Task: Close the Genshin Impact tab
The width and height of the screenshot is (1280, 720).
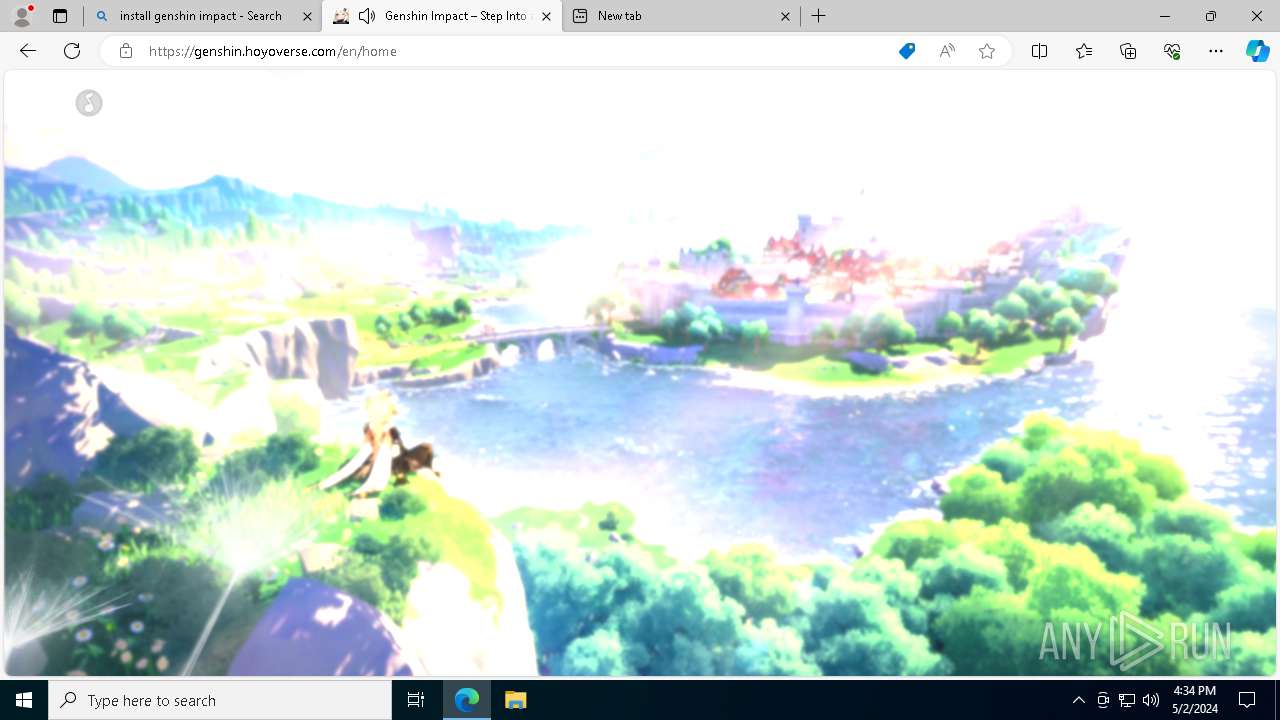Action: click(546, 16)
